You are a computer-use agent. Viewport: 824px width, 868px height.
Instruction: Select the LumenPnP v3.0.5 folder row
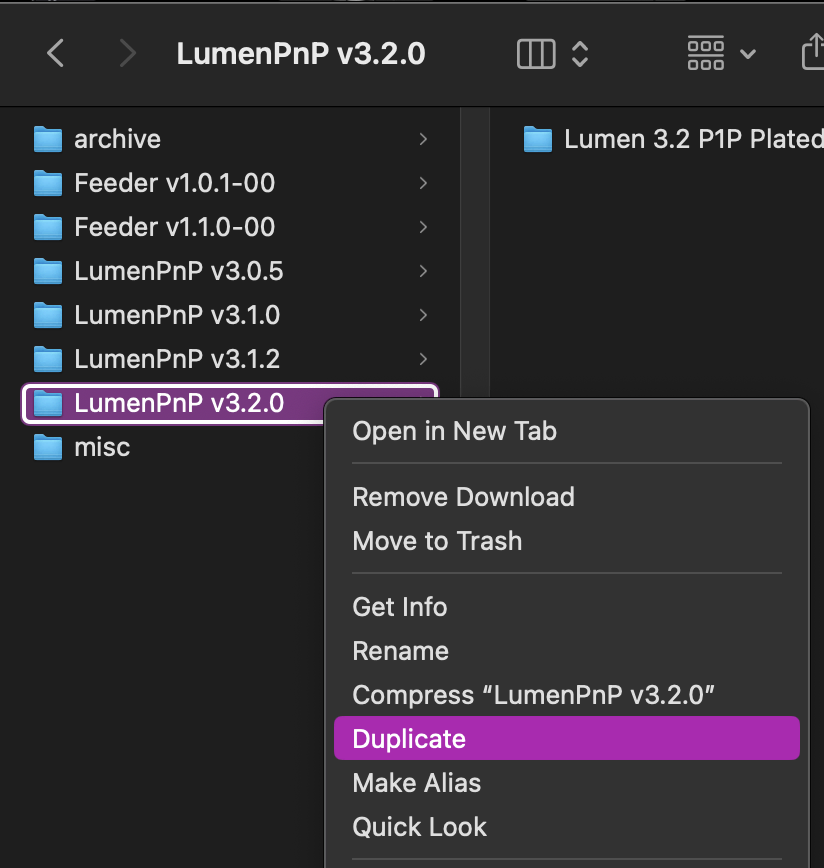click(178, 271)
